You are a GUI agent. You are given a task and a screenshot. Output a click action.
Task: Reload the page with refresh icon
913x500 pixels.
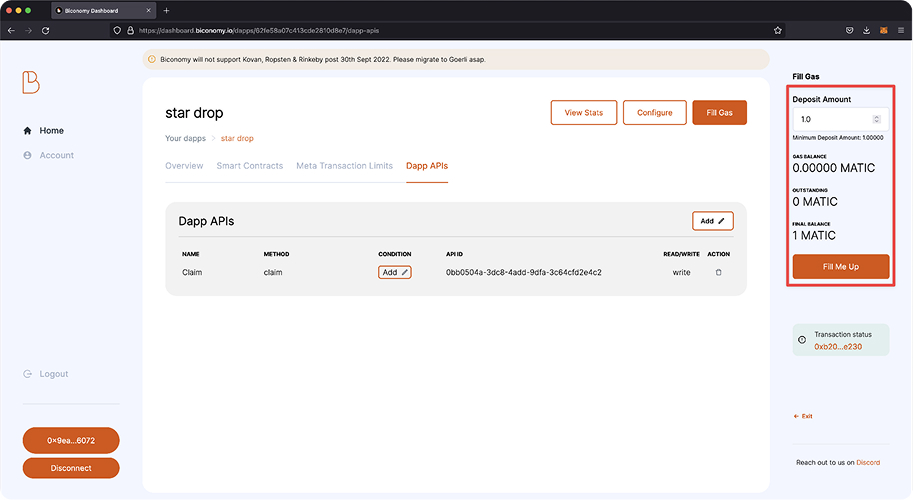[45, 30]
